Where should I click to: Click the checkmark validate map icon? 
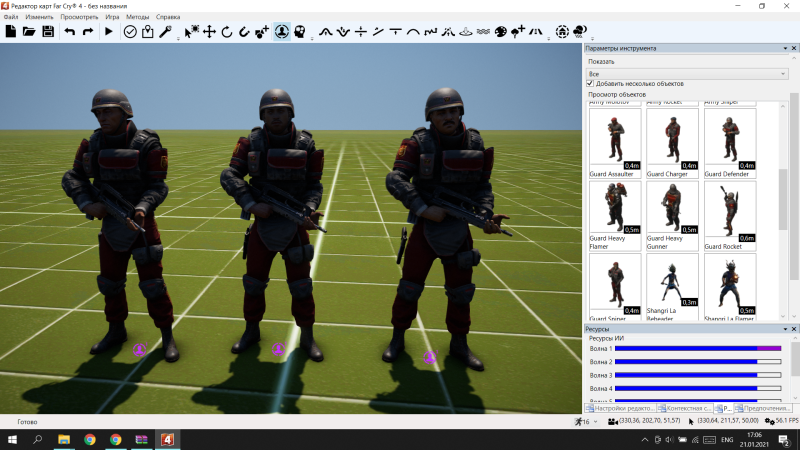pos(130,32)
